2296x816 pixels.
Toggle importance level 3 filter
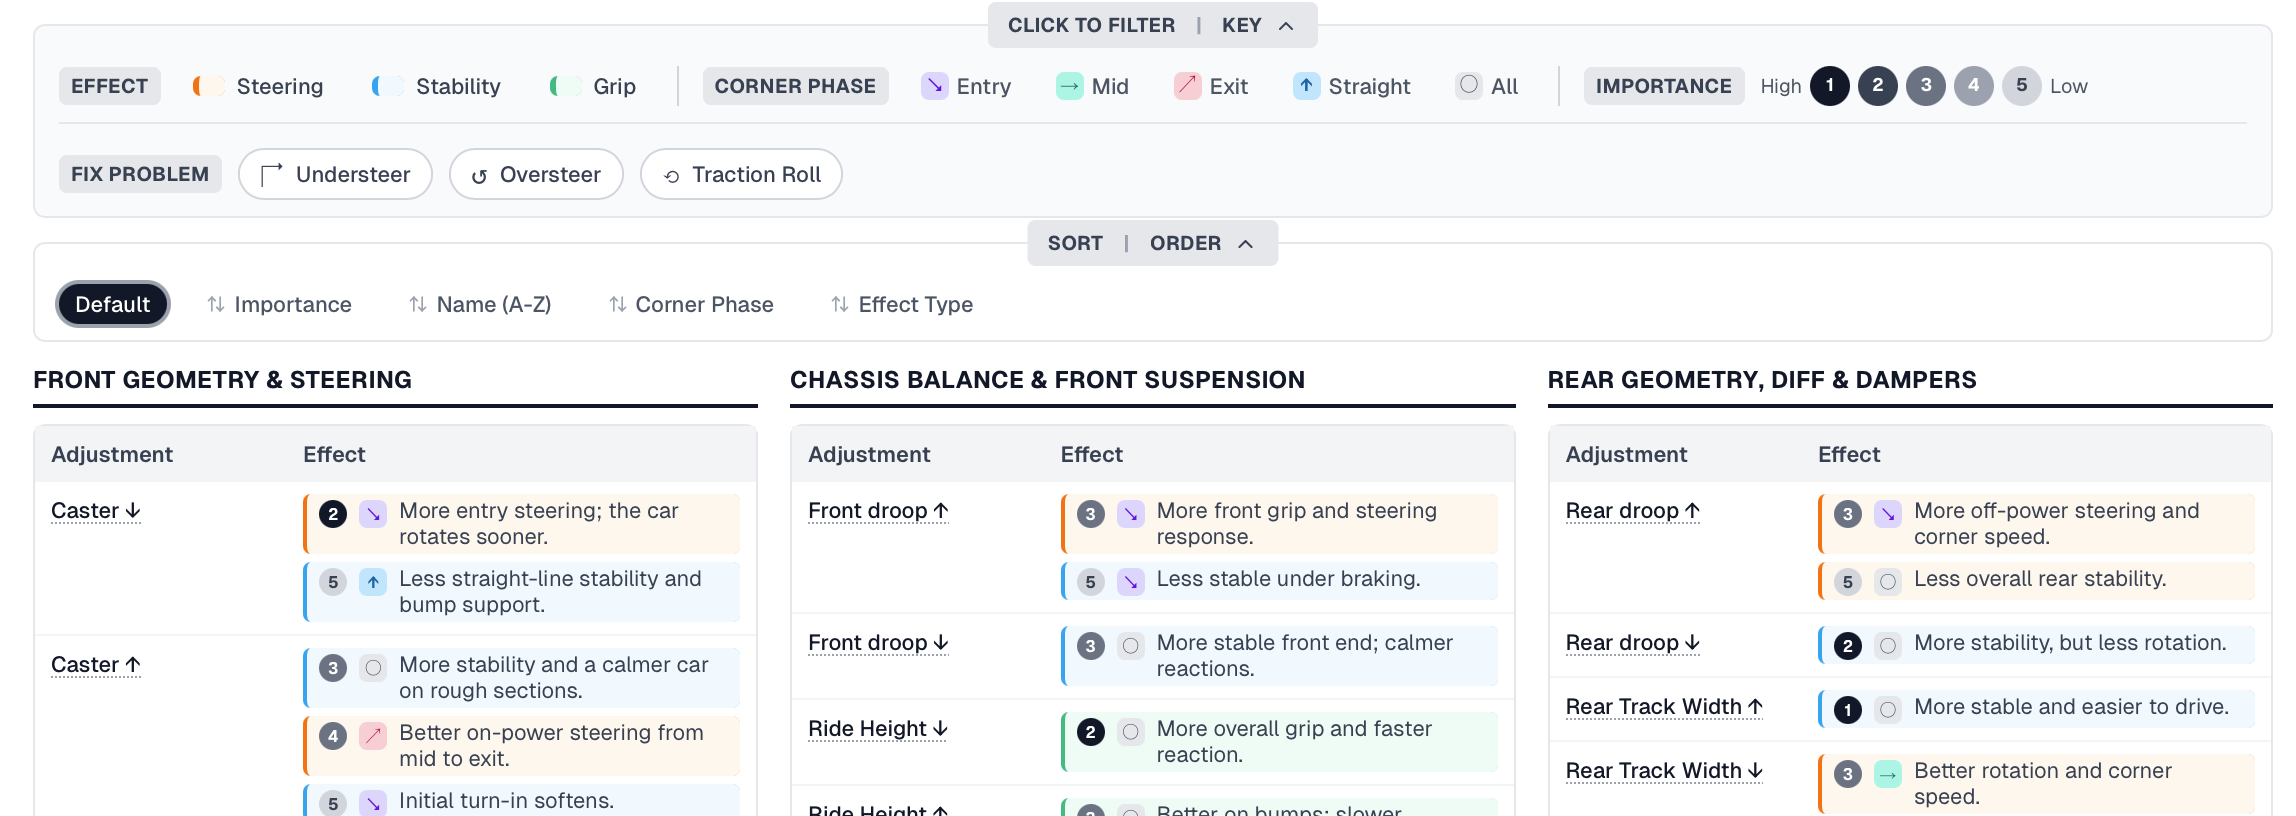coord(1926,86)
